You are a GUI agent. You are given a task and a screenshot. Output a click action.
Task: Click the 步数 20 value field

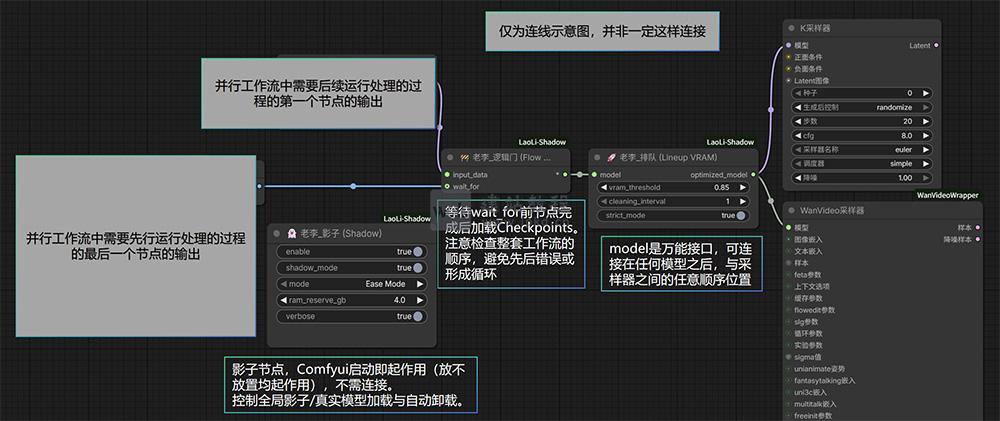click(x=861, y=121)
